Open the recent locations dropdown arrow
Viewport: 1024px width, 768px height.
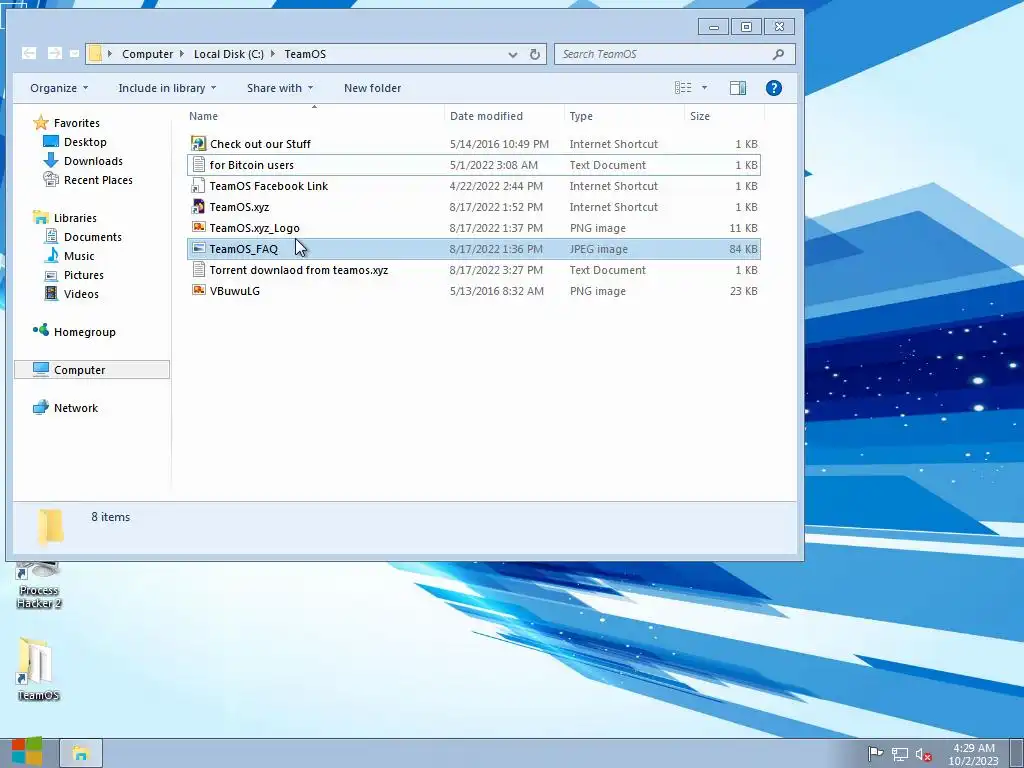pos(74,54)
